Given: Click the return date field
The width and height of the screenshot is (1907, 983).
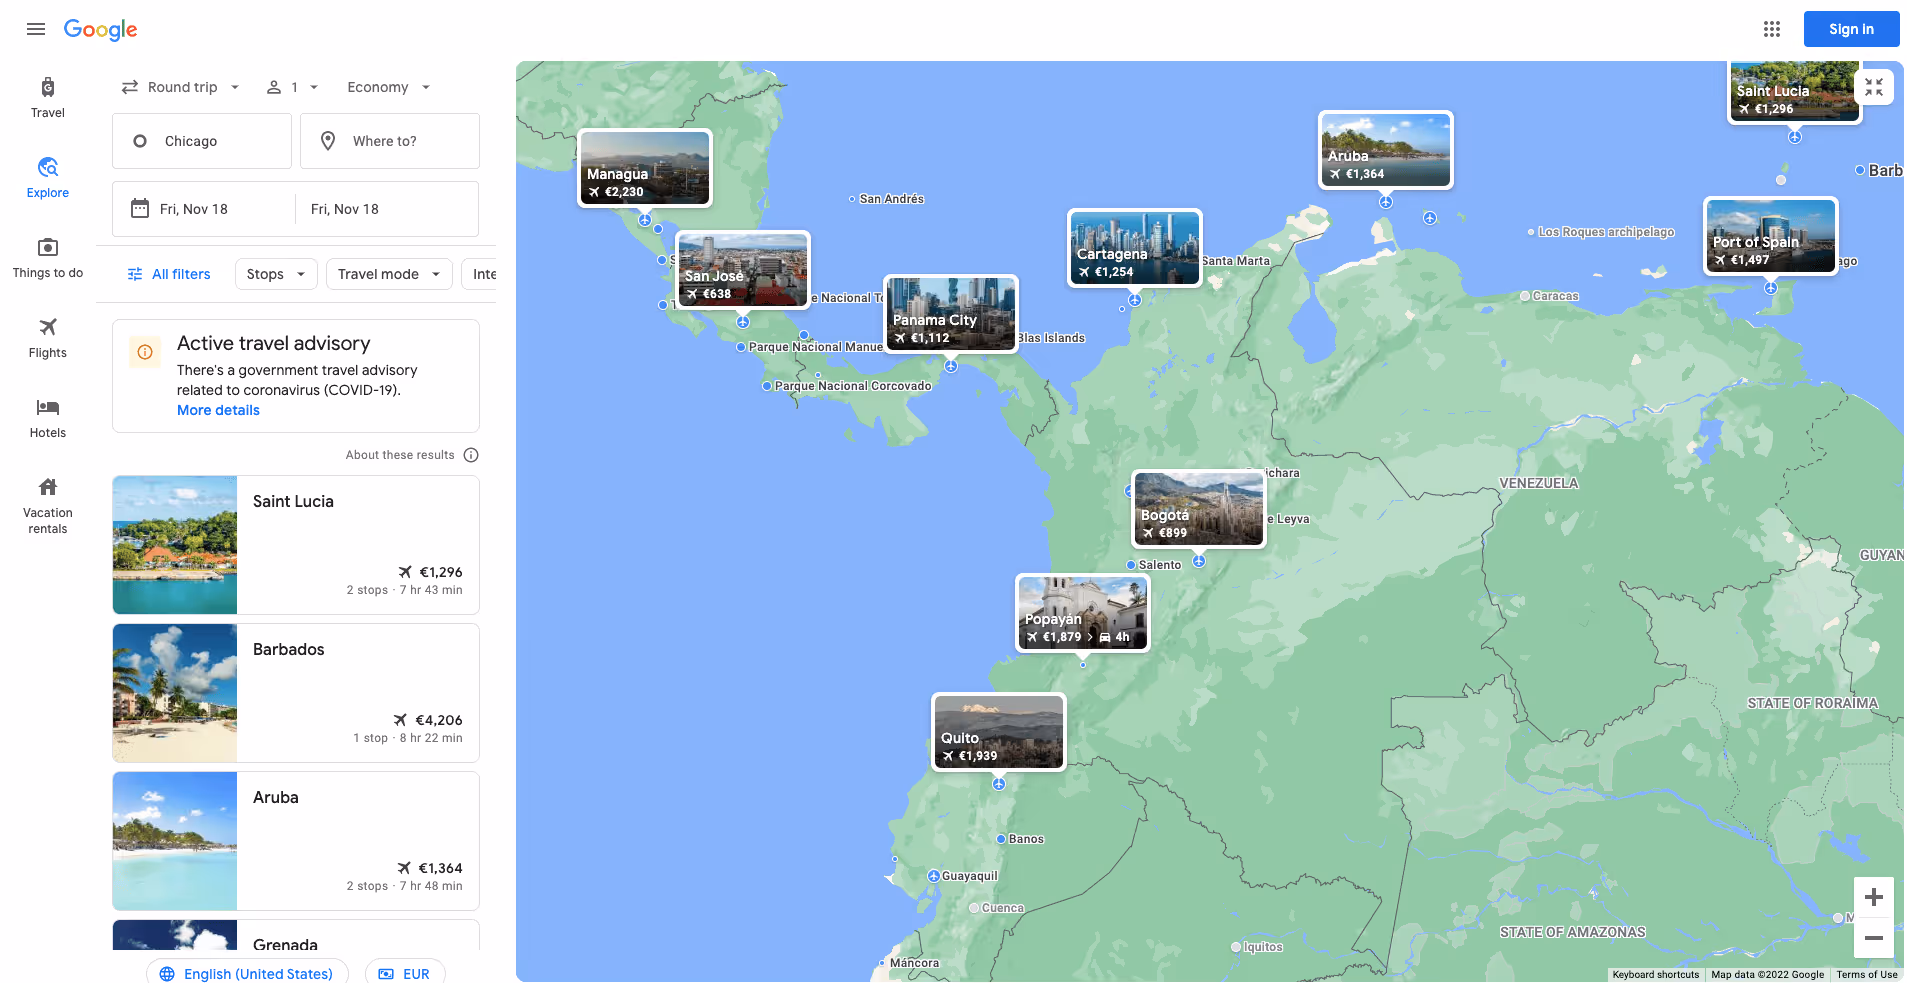Looking at the screenshot, I should click(386, 209).
